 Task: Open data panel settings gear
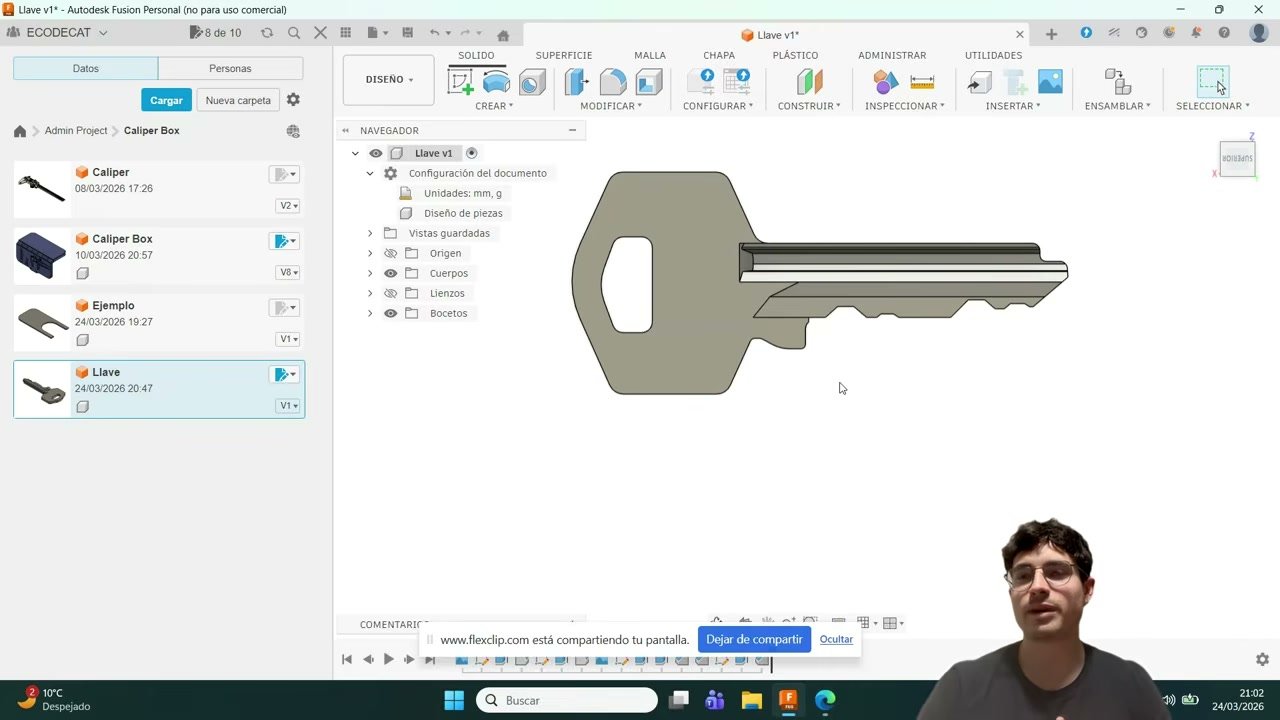[x=293, y=100]
